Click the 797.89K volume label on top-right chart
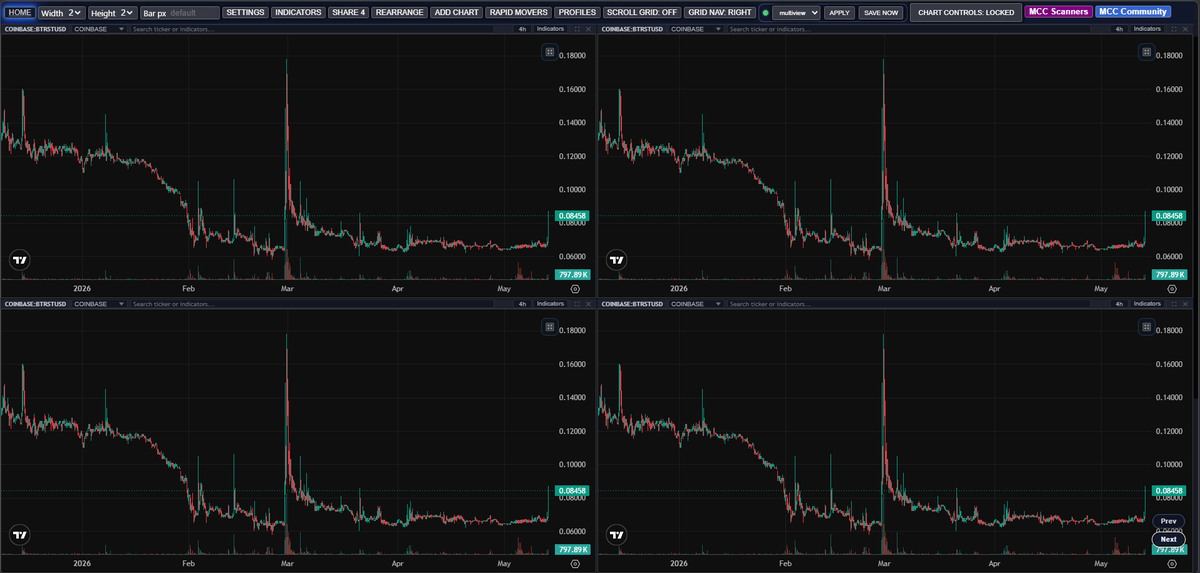The height and width of the screenshot is (573, 1200). coord(1168,274)
